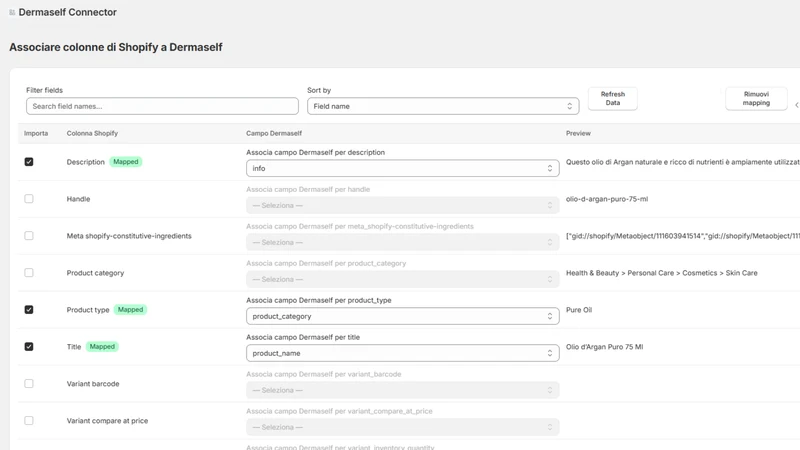The width and height of the screenshot is (800, 450).
Task: Click the Title column name
Action: click(x=74, y=347)
